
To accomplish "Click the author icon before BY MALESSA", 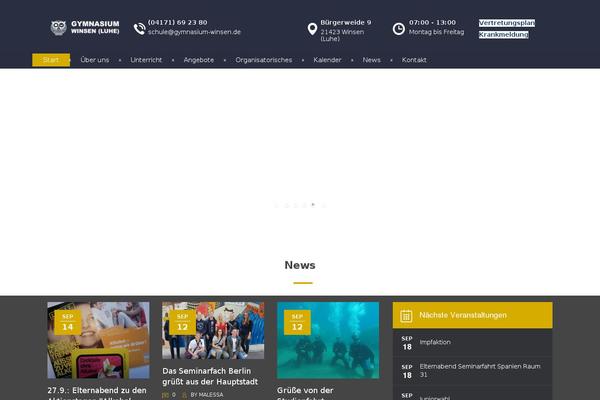I will [184, 395].
